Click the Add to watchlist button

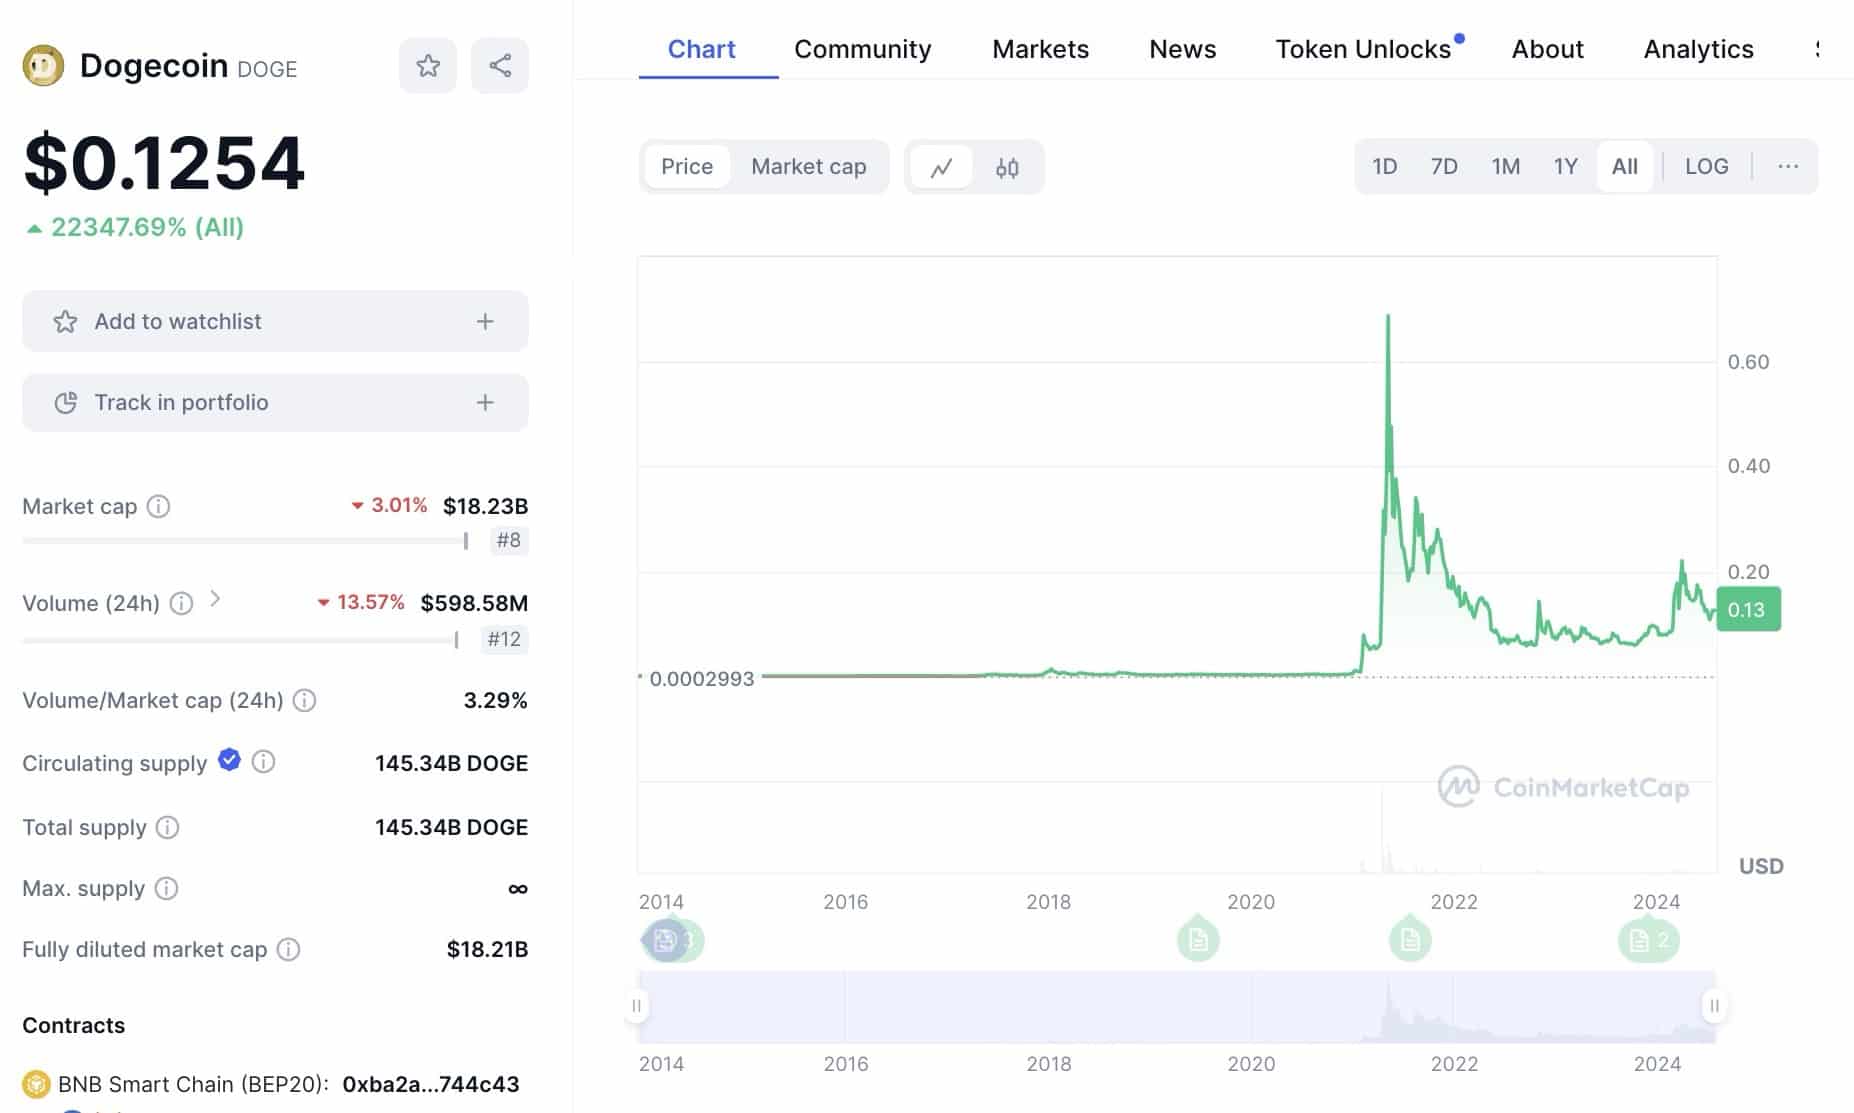click(275, 321)
